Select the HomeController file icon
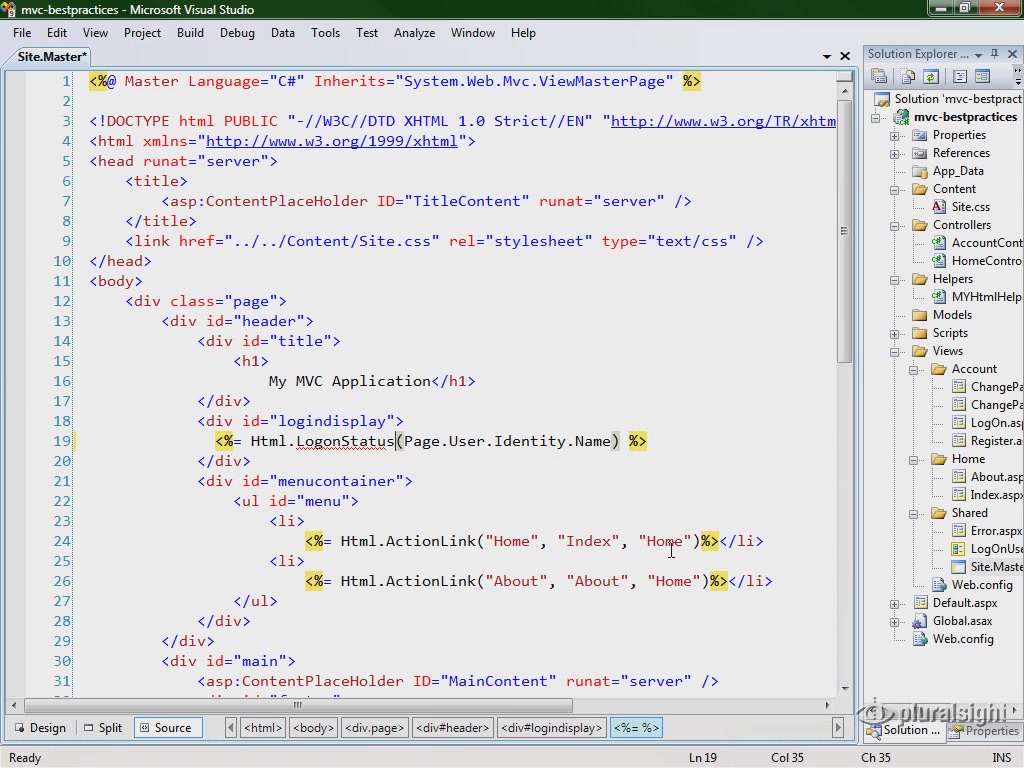 tap(938, 261)
